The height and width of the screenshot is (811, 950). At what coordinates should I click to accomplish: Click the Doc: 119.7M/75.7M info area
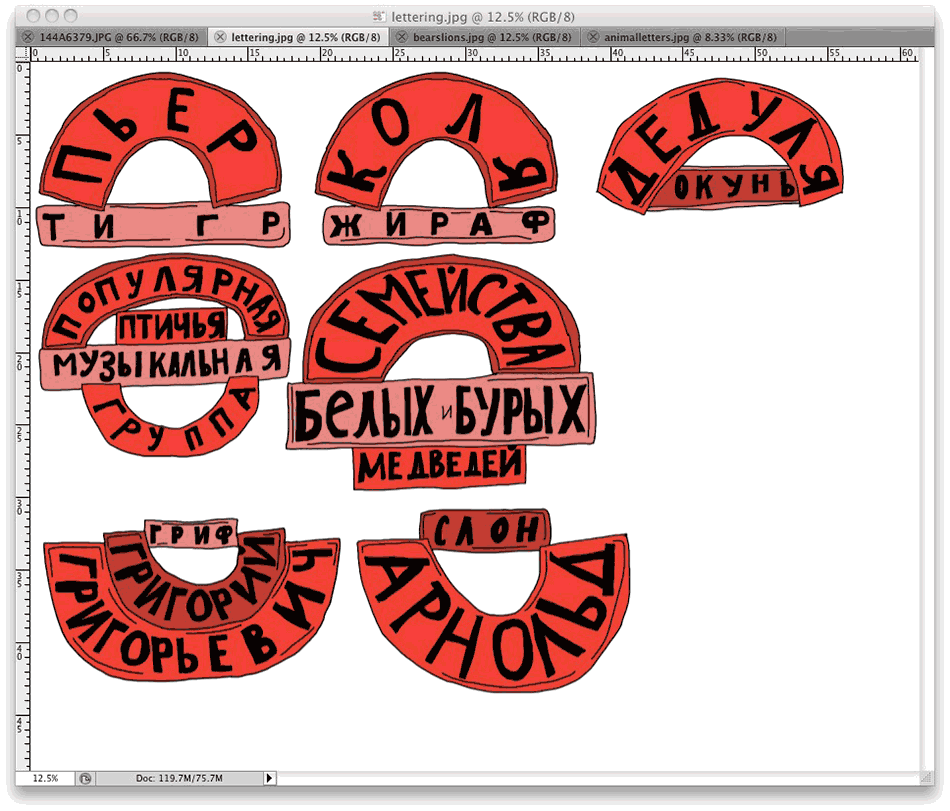click(180, 777)
